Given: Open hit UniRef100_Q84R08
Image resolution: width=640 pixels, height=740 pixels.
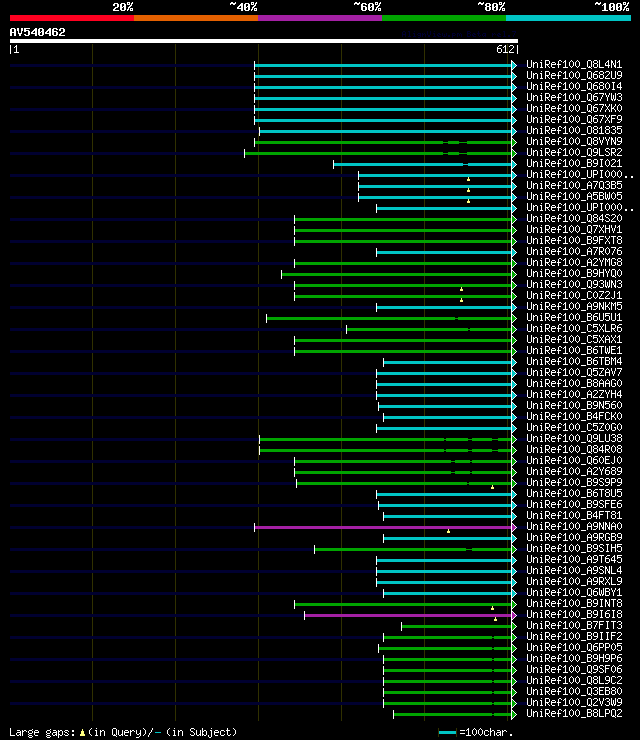Looking at the screenshot, I should pos(574,449).
